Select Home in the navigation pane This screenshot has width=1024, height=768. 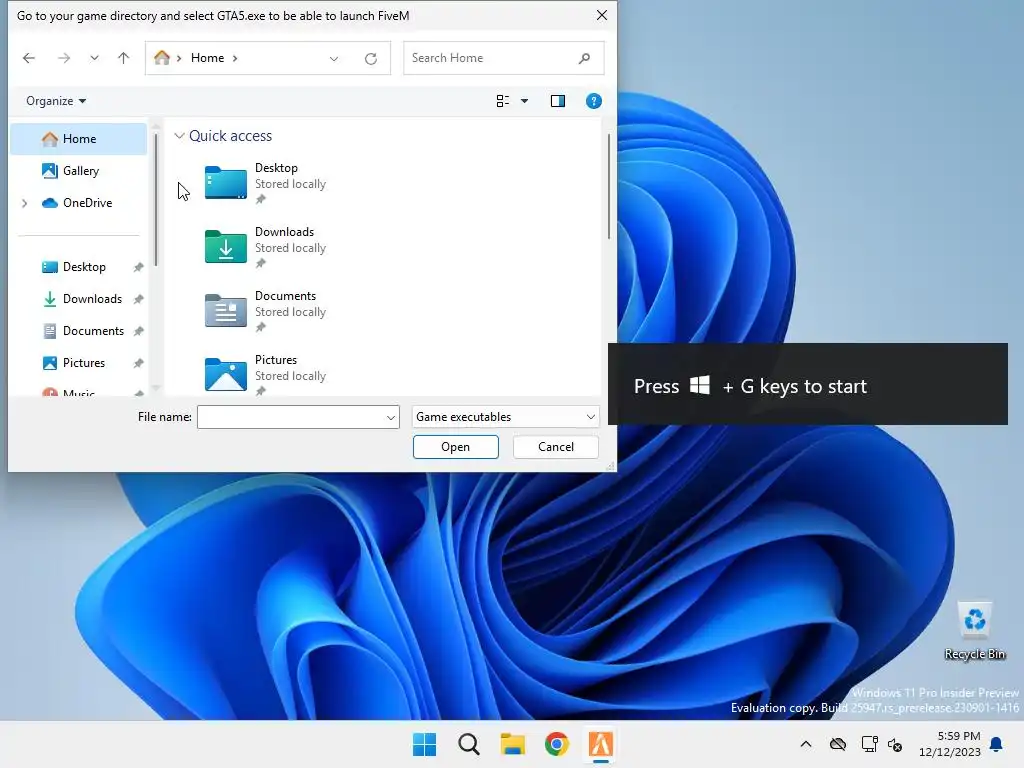[78, 139]
